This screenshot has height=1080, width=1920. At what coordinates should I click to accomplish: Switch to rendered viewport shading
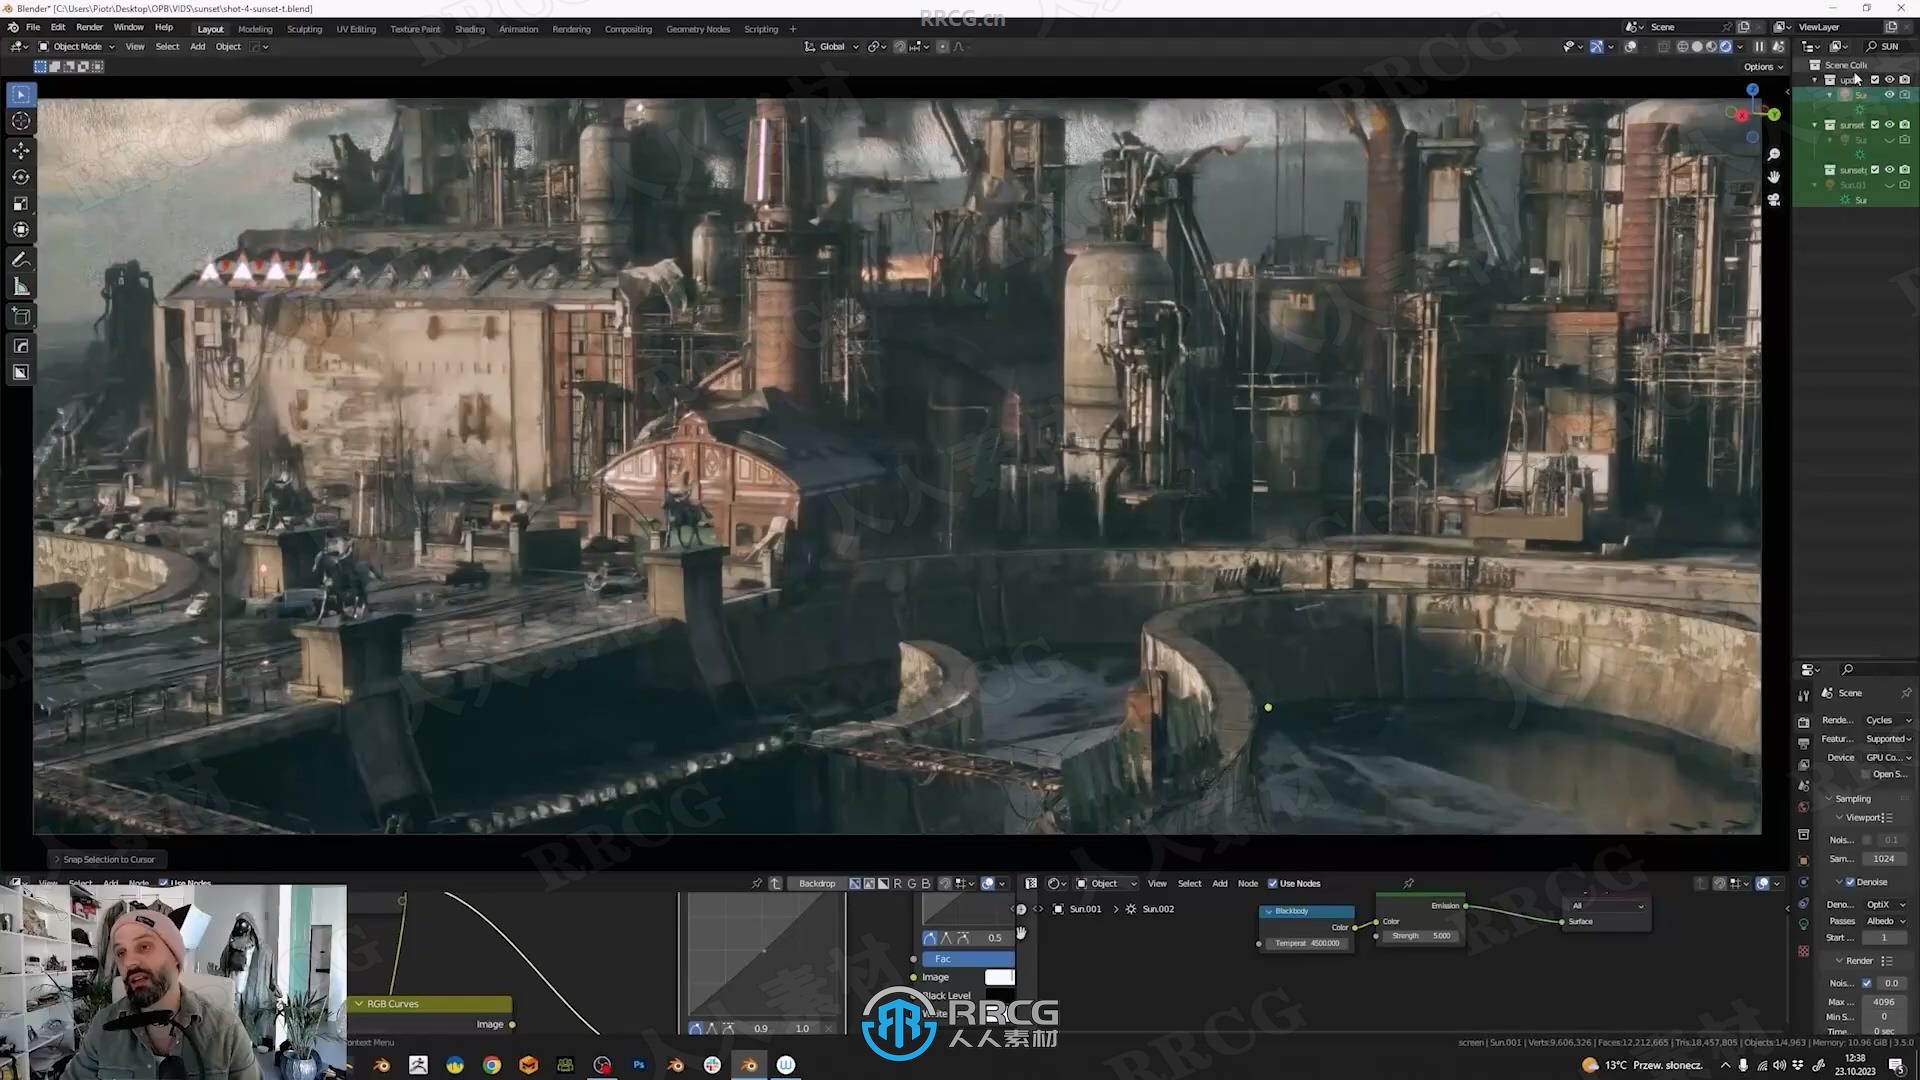point(1725,47)
